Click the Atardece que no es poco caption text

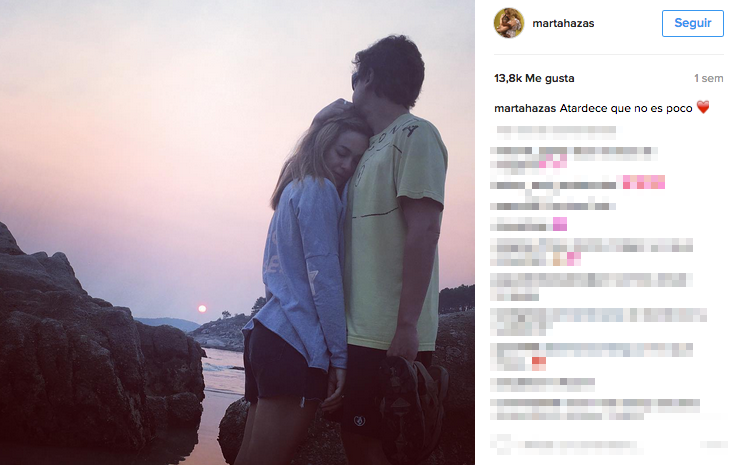pos(626,108)
